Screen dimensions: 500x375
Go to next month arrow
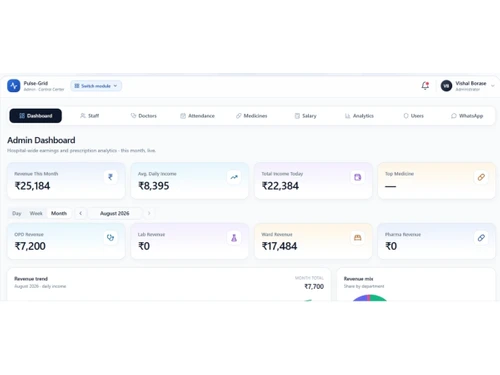click(x=149, y=213)
